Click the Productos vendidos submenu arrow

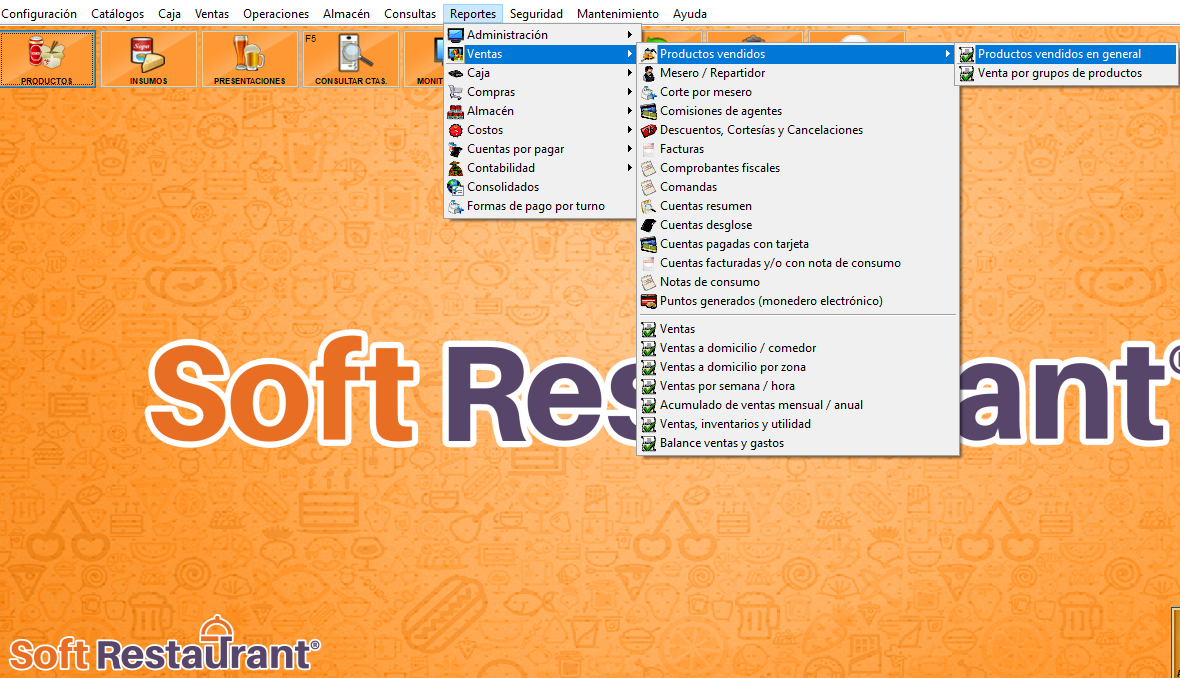click(x=947, y=54)
